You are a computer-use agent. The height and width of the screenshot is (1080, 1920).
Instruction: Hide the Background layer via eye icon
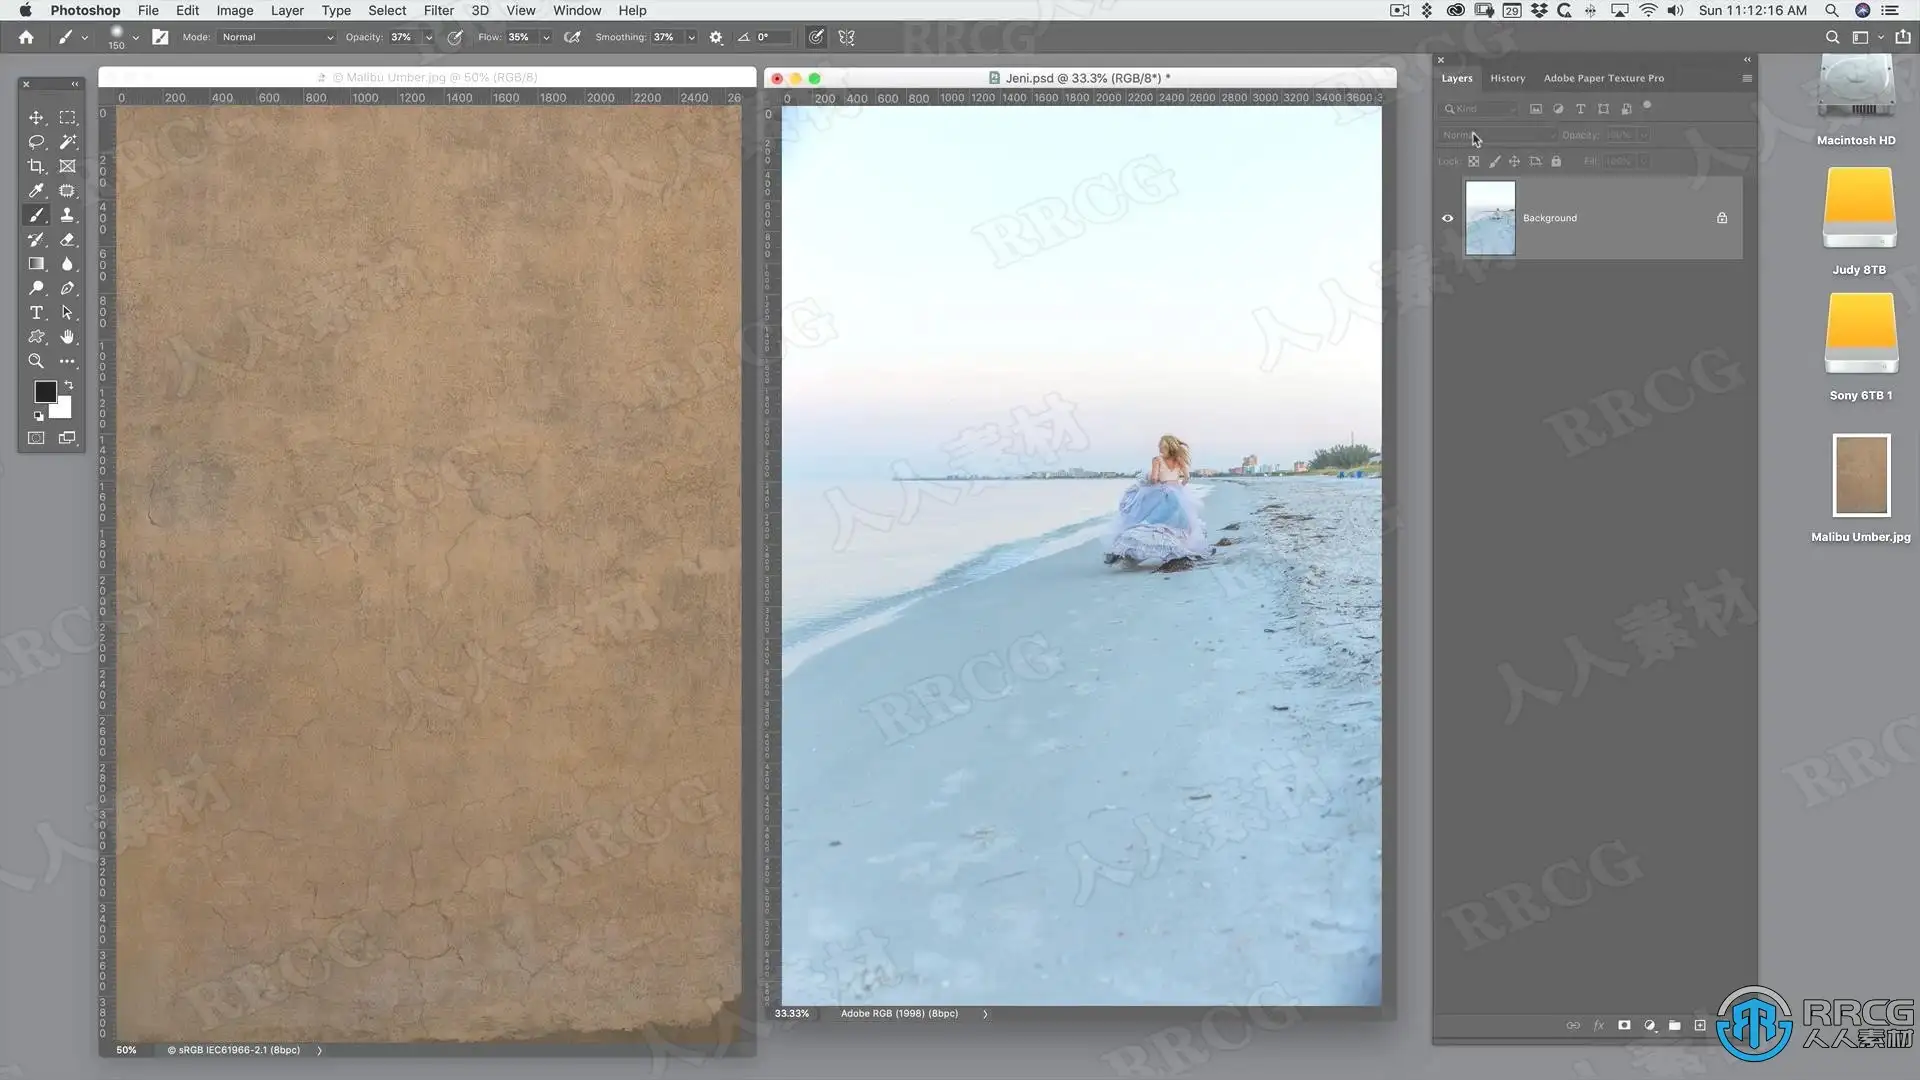point(1447,218)
